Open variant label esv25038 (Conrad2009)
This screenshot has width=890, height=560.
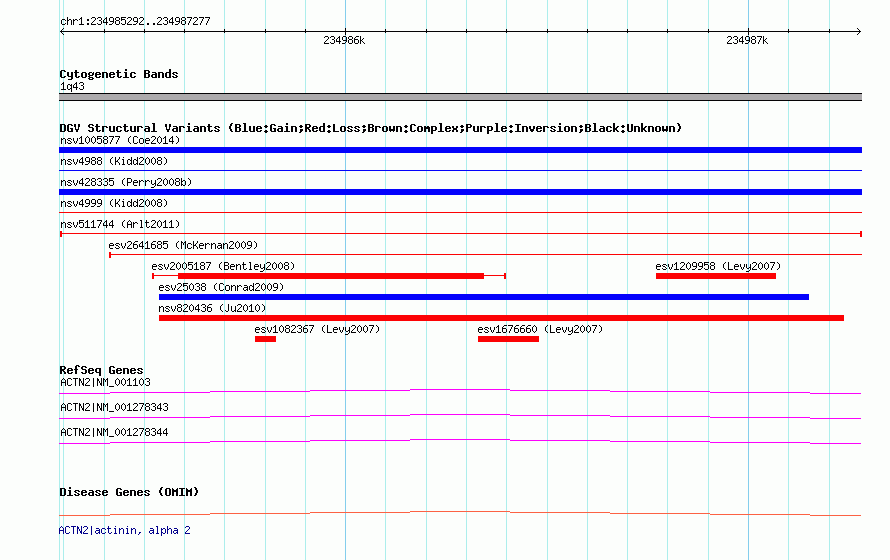(221, 287)
